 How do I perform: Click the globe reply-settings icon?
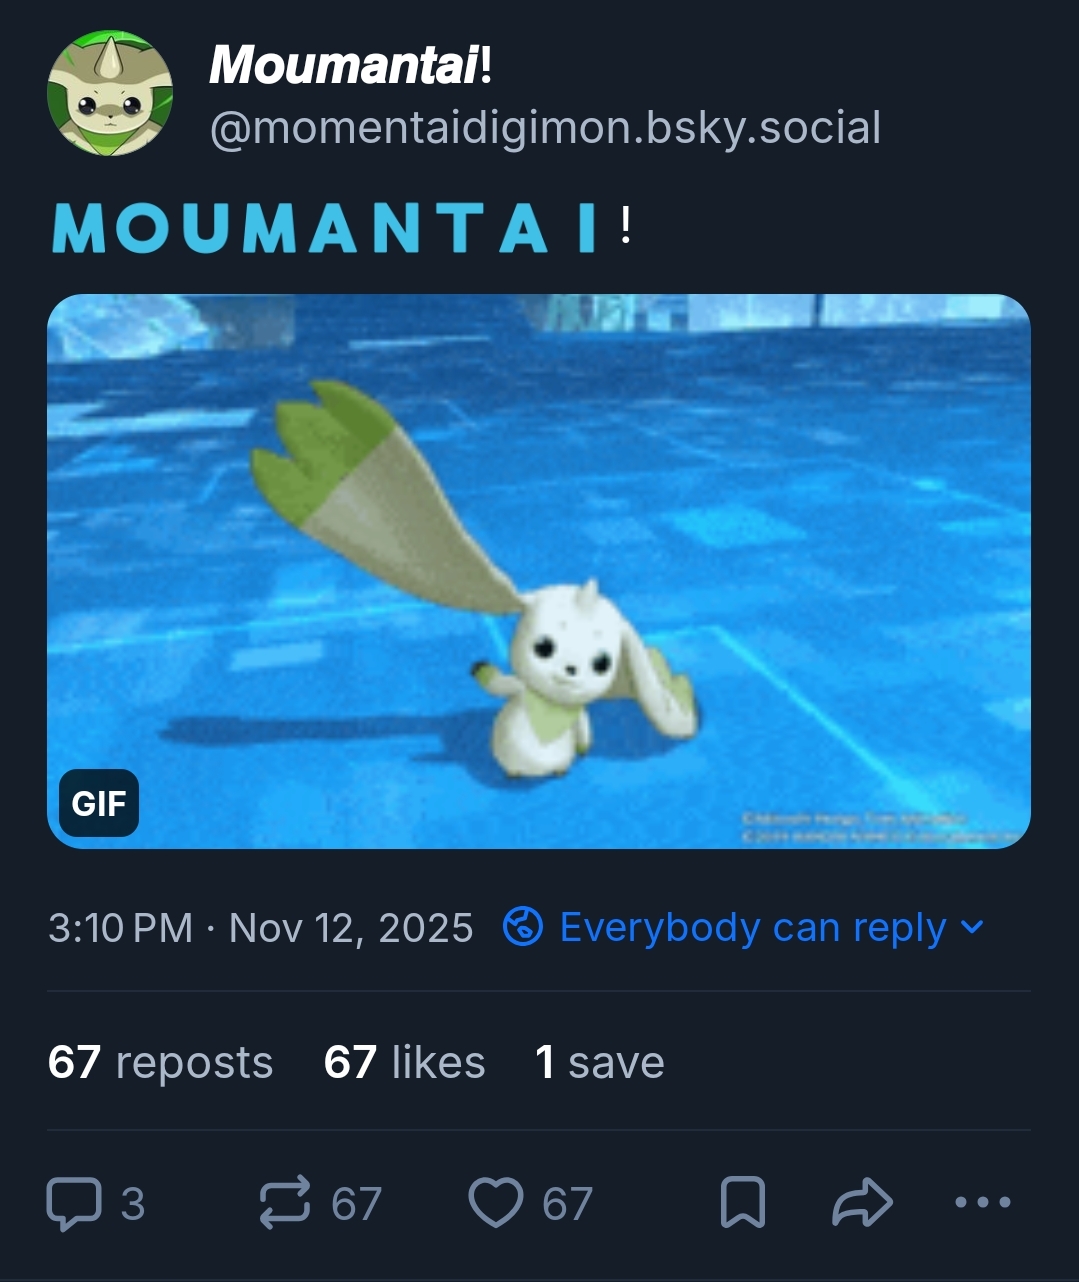click(x=523, y=927)
